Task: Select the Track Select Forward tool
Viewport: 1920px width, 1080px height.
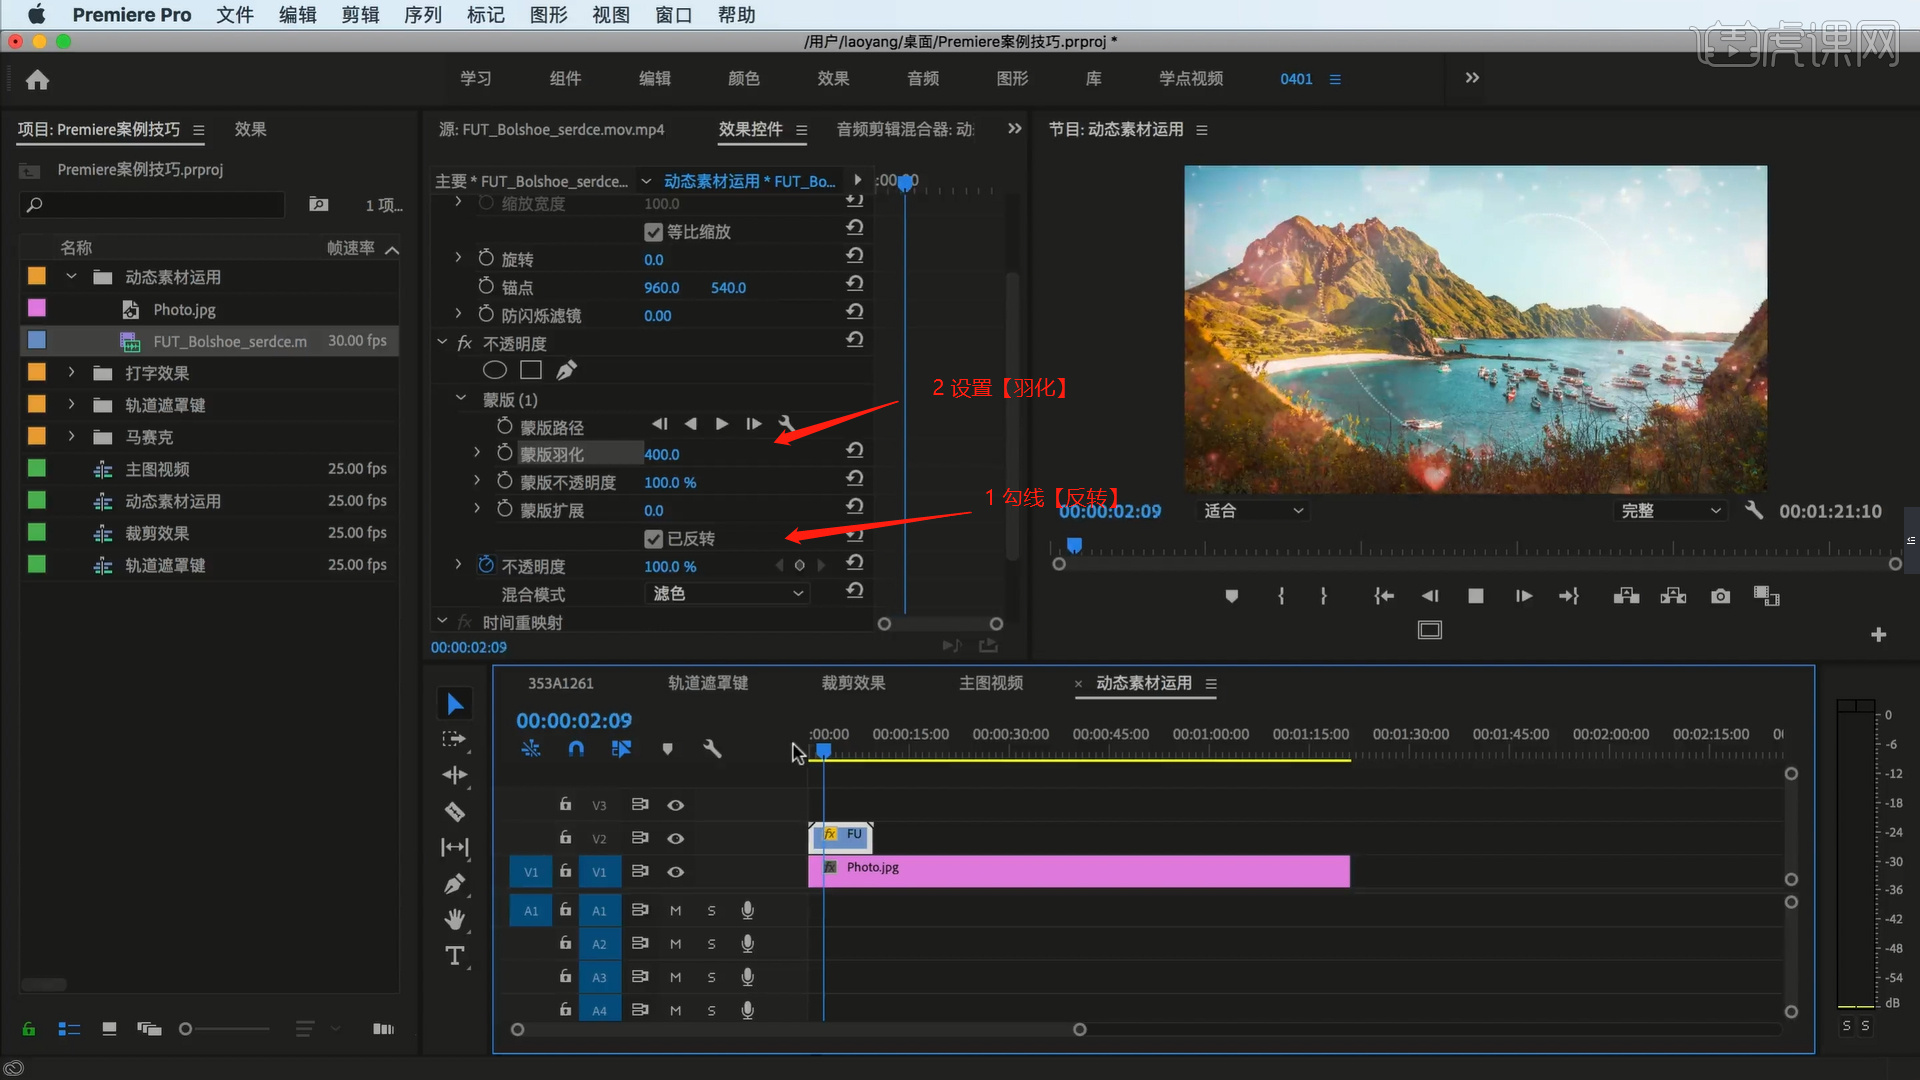Action: coord(455,739)
